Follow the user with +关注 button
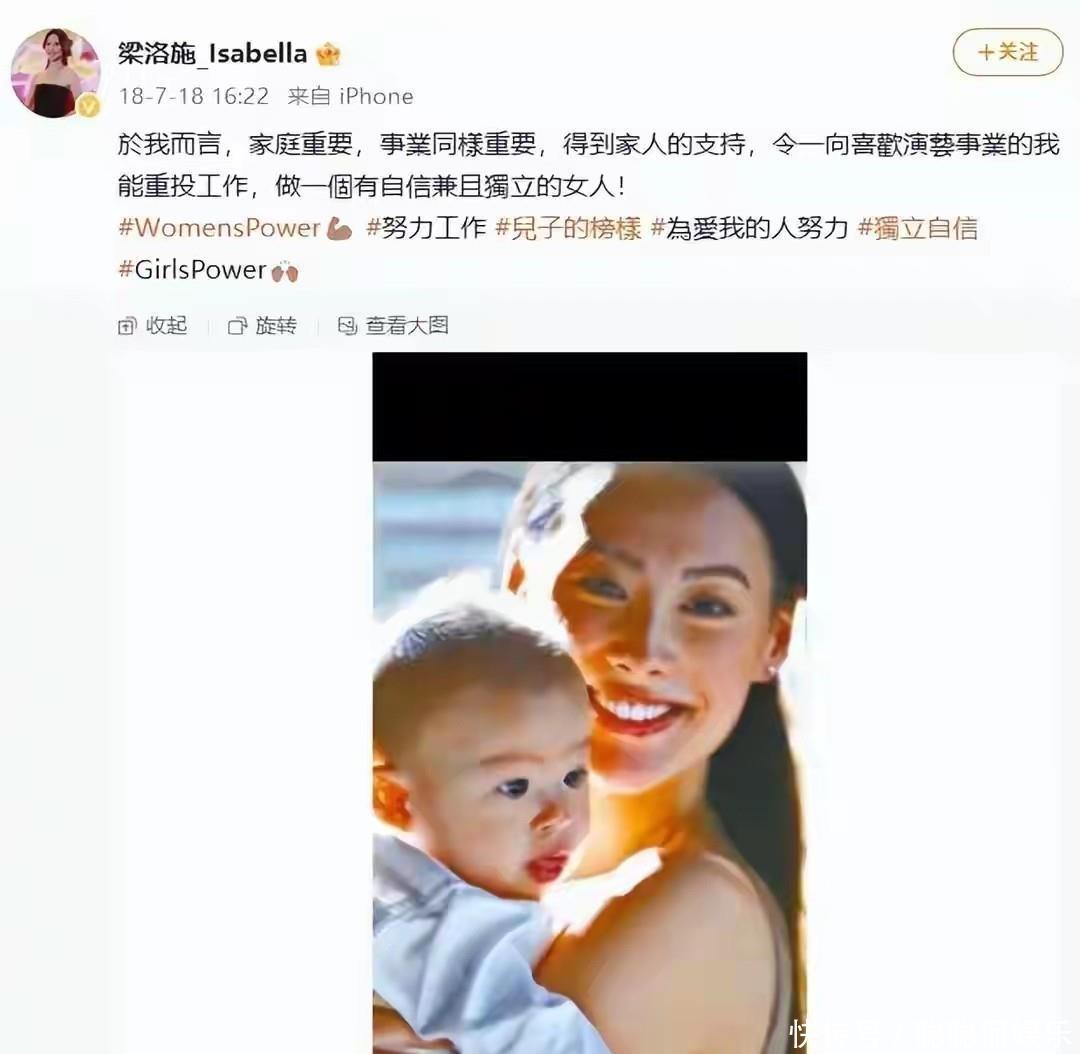The image size is (1080, 1054). (1008, 52)
